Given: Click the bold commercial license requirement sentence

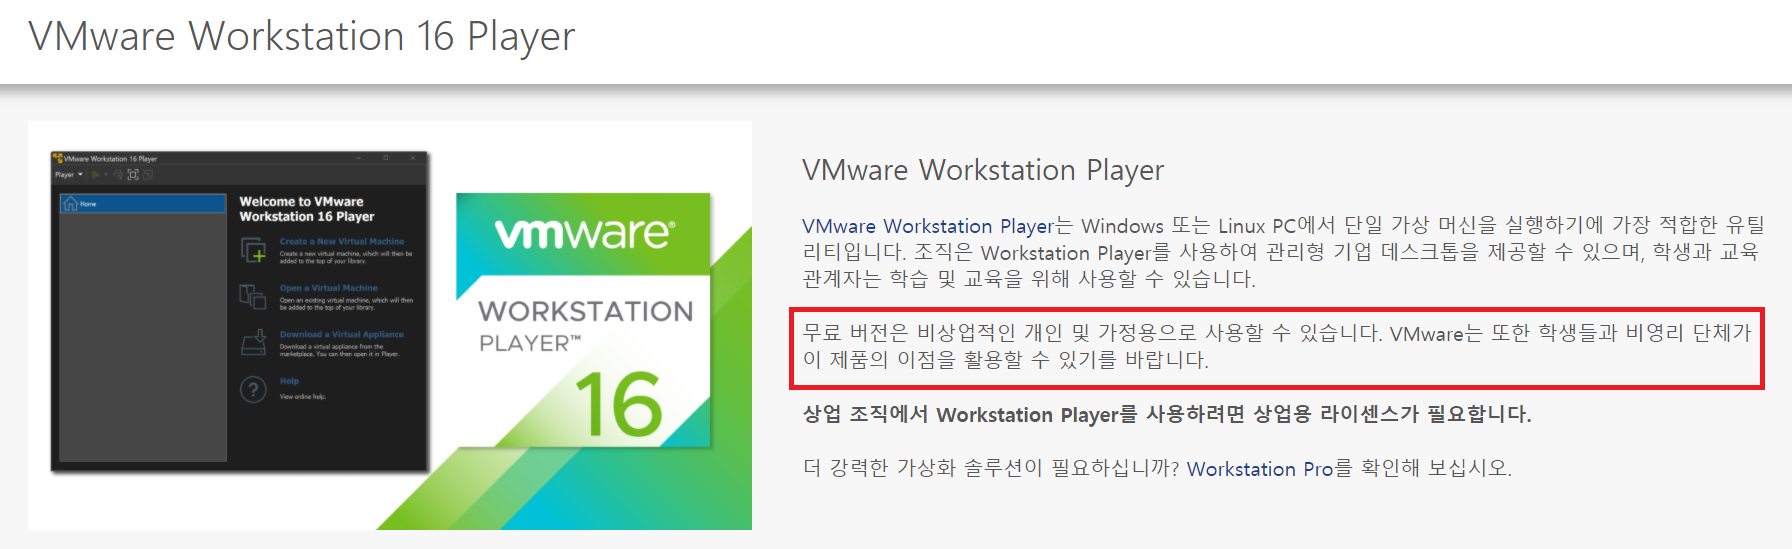Looking at the screenshot, I should (1167, 414).
